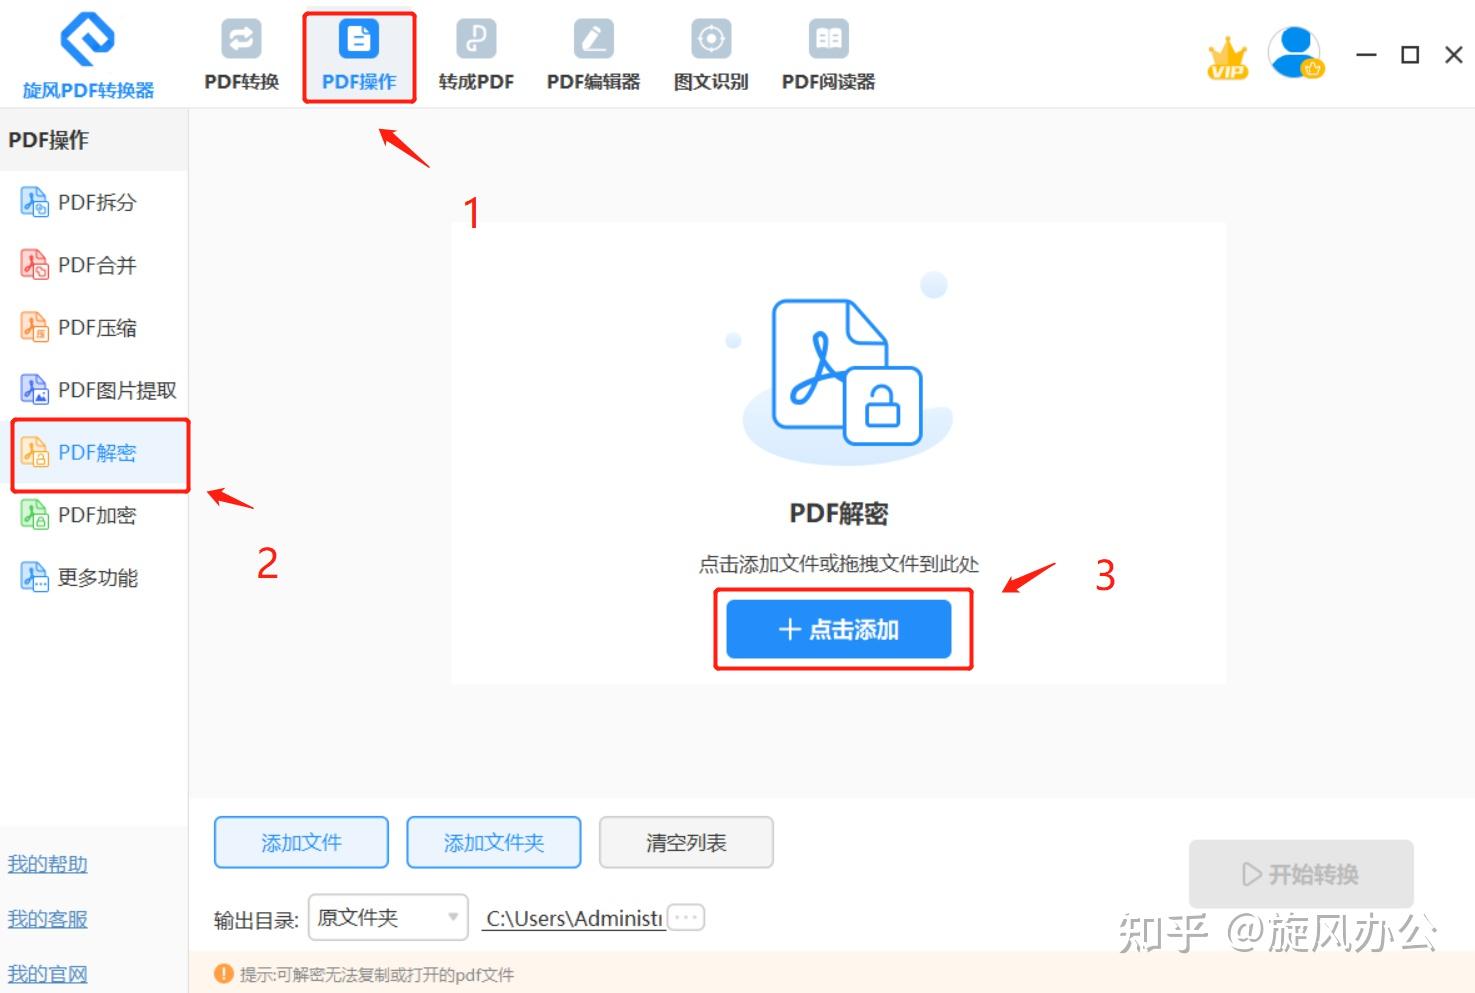Open 更多功能 in the sidebar

tap(94, 577)
